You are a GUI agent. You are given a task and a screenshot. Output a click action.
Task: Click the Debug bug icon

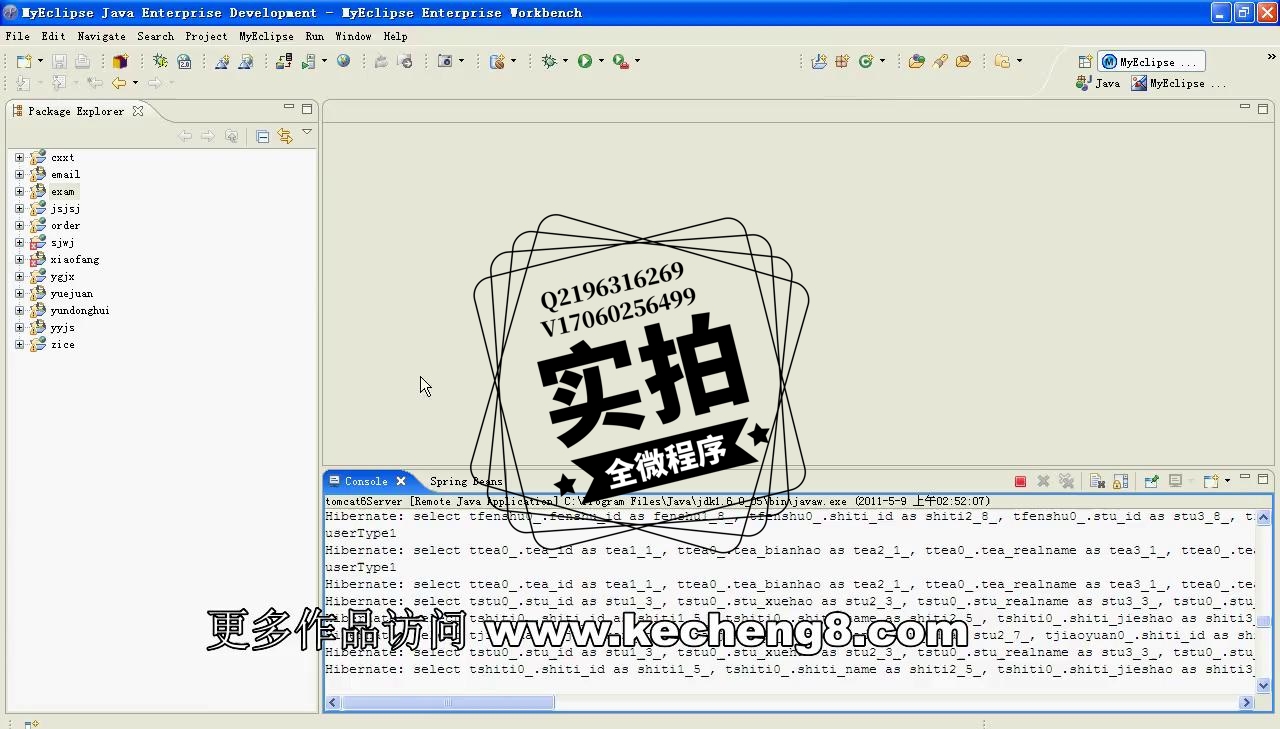point(549,61)
